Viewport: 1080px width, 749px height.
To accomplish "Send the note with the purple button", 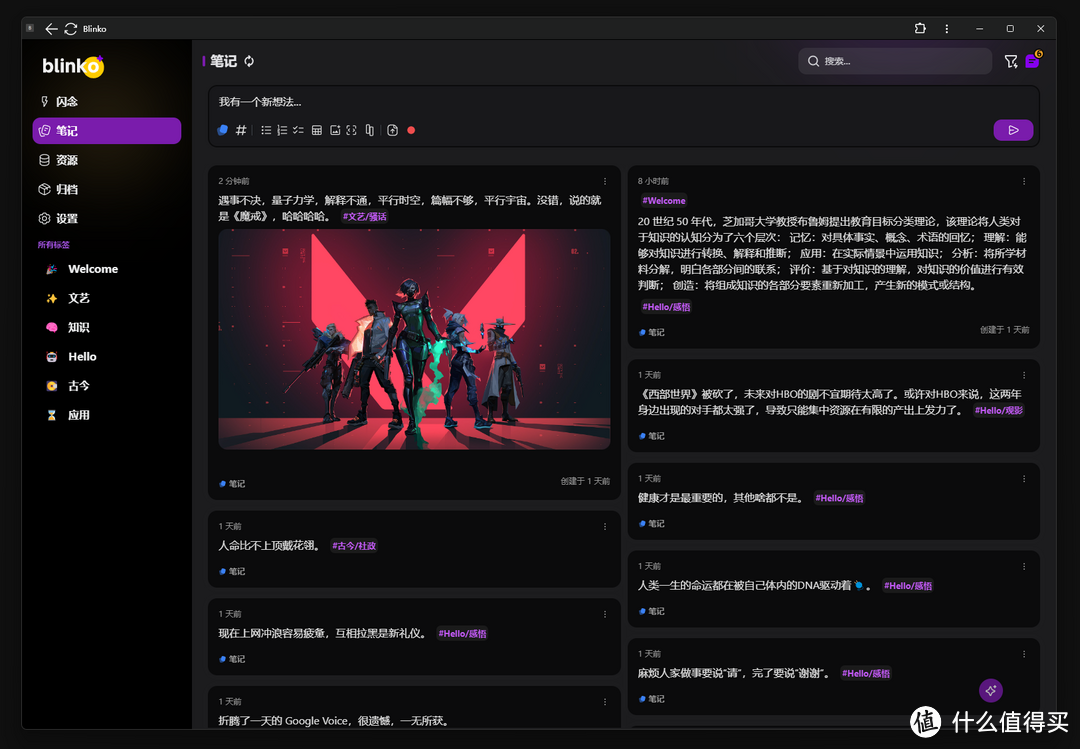I will (x=1013, y=130).
